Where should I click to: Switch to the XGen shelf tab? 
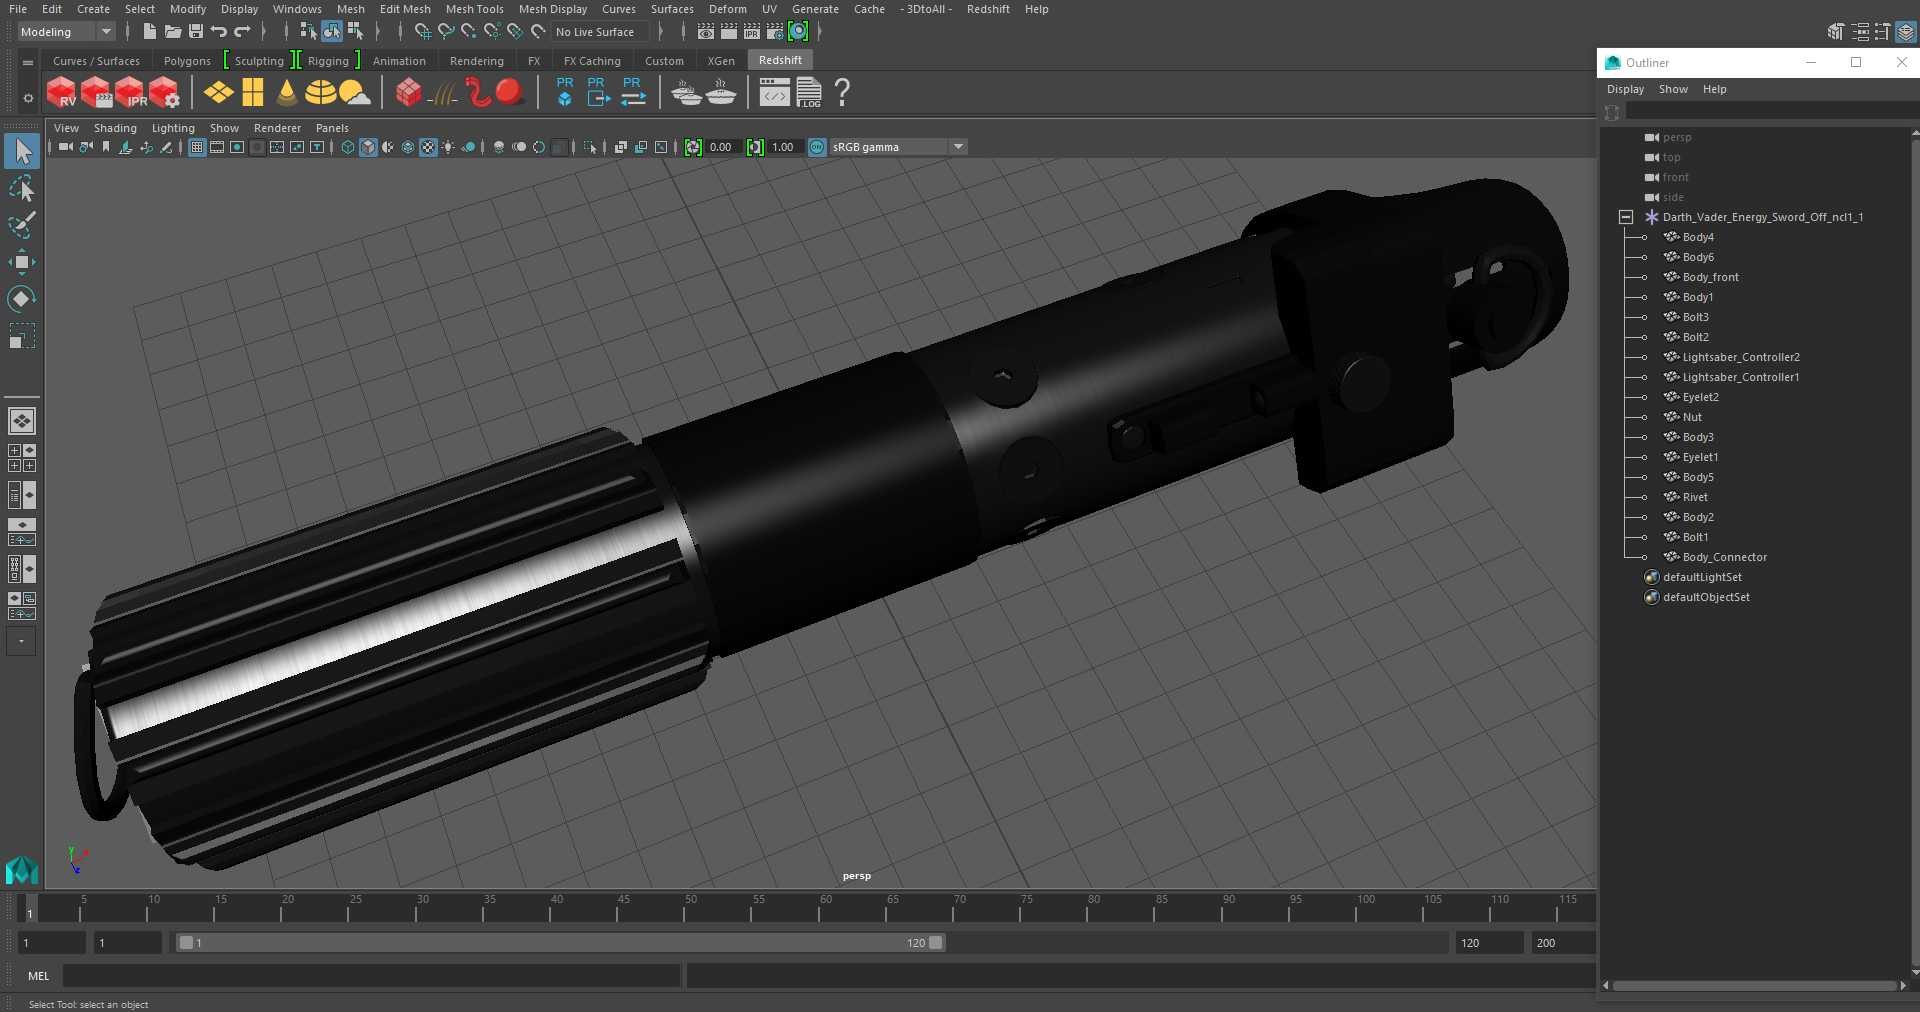coord(721,61)
